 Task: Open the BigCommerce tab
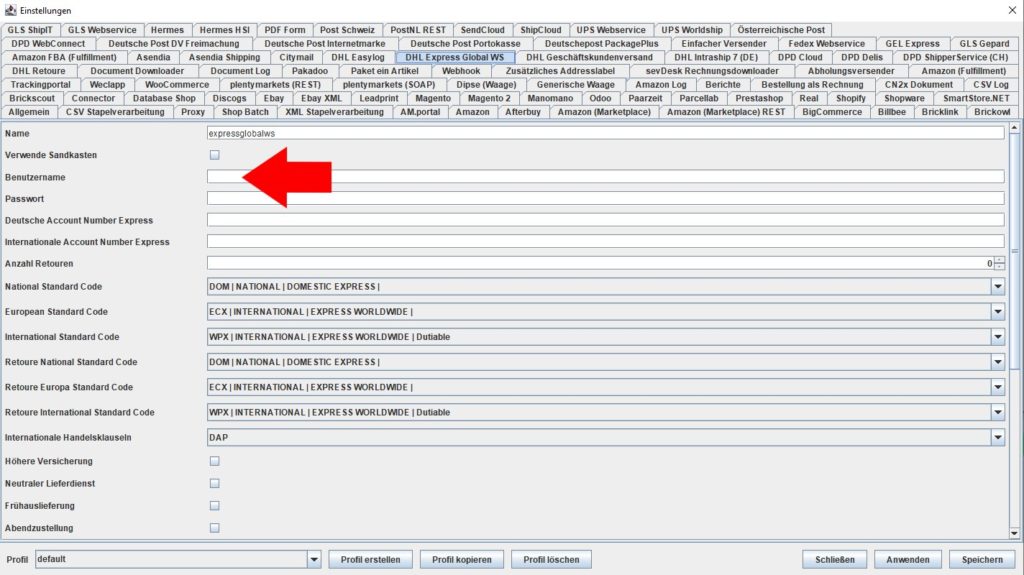tap(832, 112)
